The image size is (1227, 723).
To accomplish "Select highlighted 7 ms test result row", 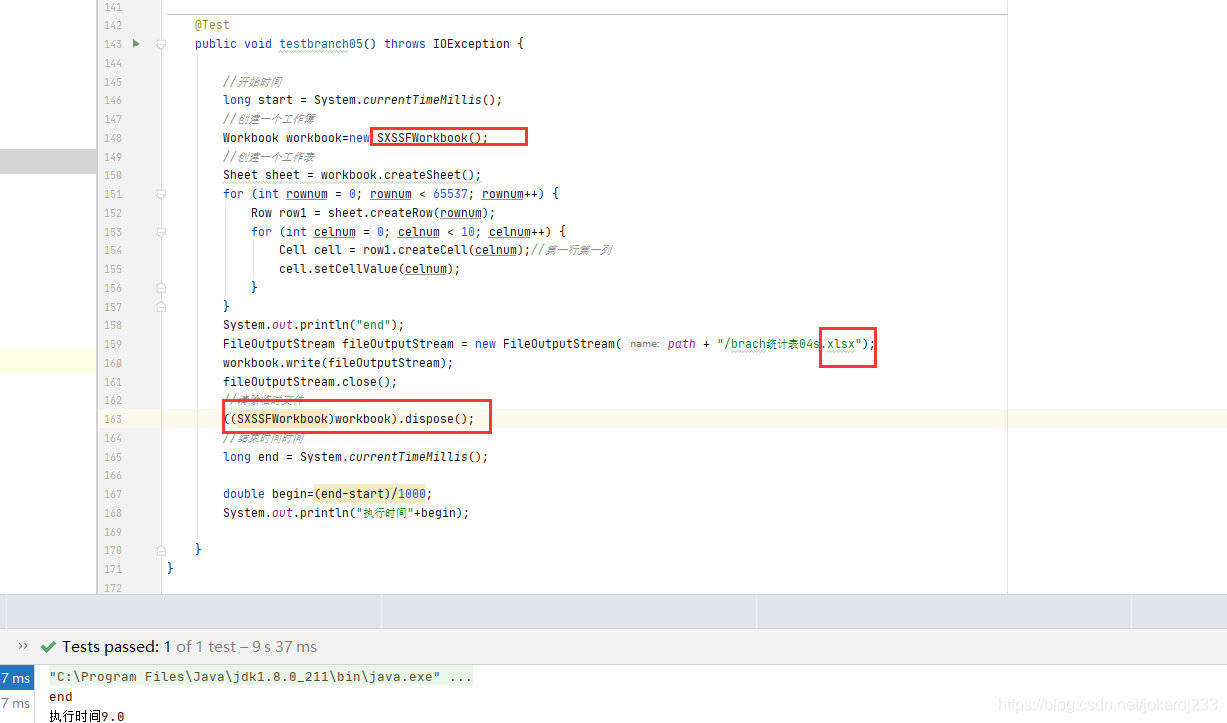I will [16, 678].
